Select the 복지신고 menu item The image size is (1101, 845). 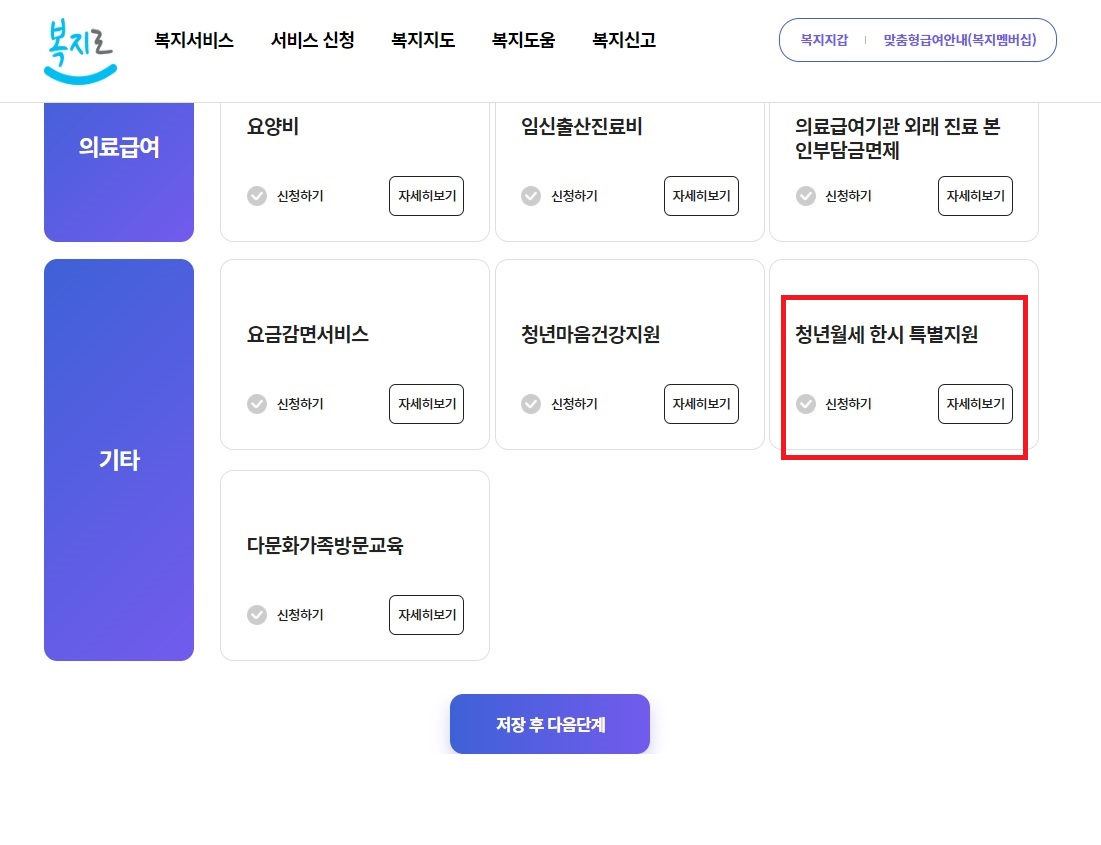pos(622,41)
